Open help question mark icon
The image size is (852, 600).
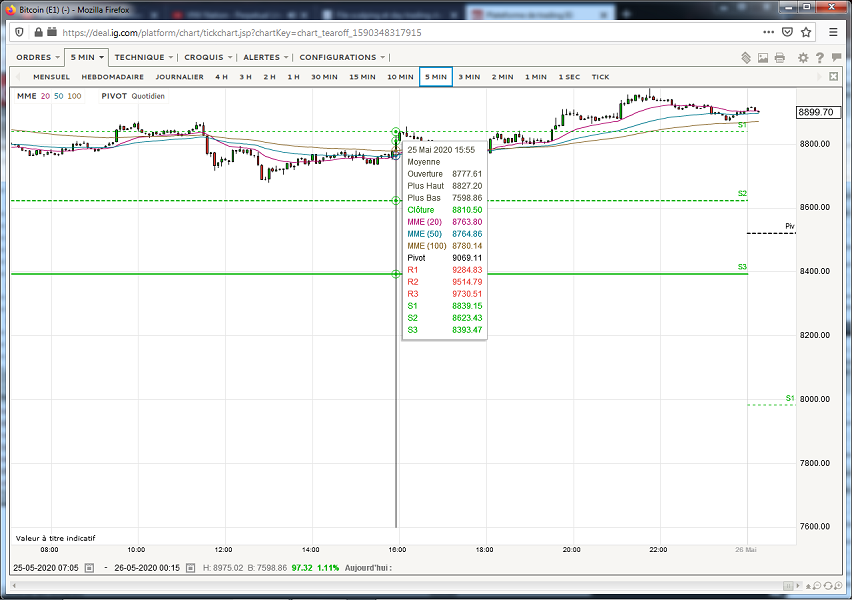819,58
